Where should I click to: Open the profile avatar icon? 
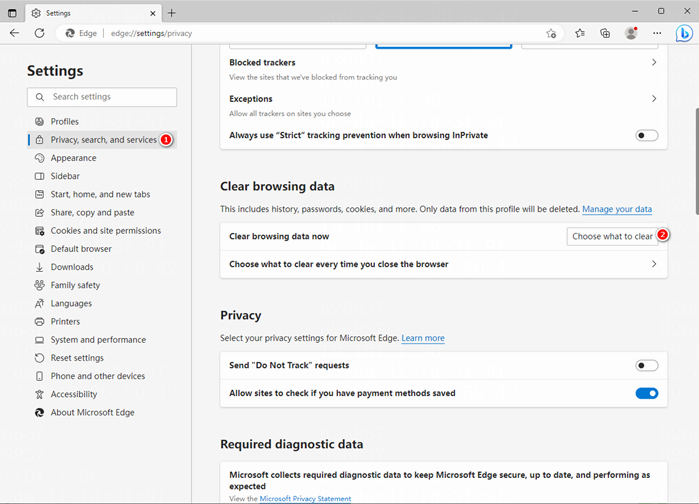(x=631, y=33)
